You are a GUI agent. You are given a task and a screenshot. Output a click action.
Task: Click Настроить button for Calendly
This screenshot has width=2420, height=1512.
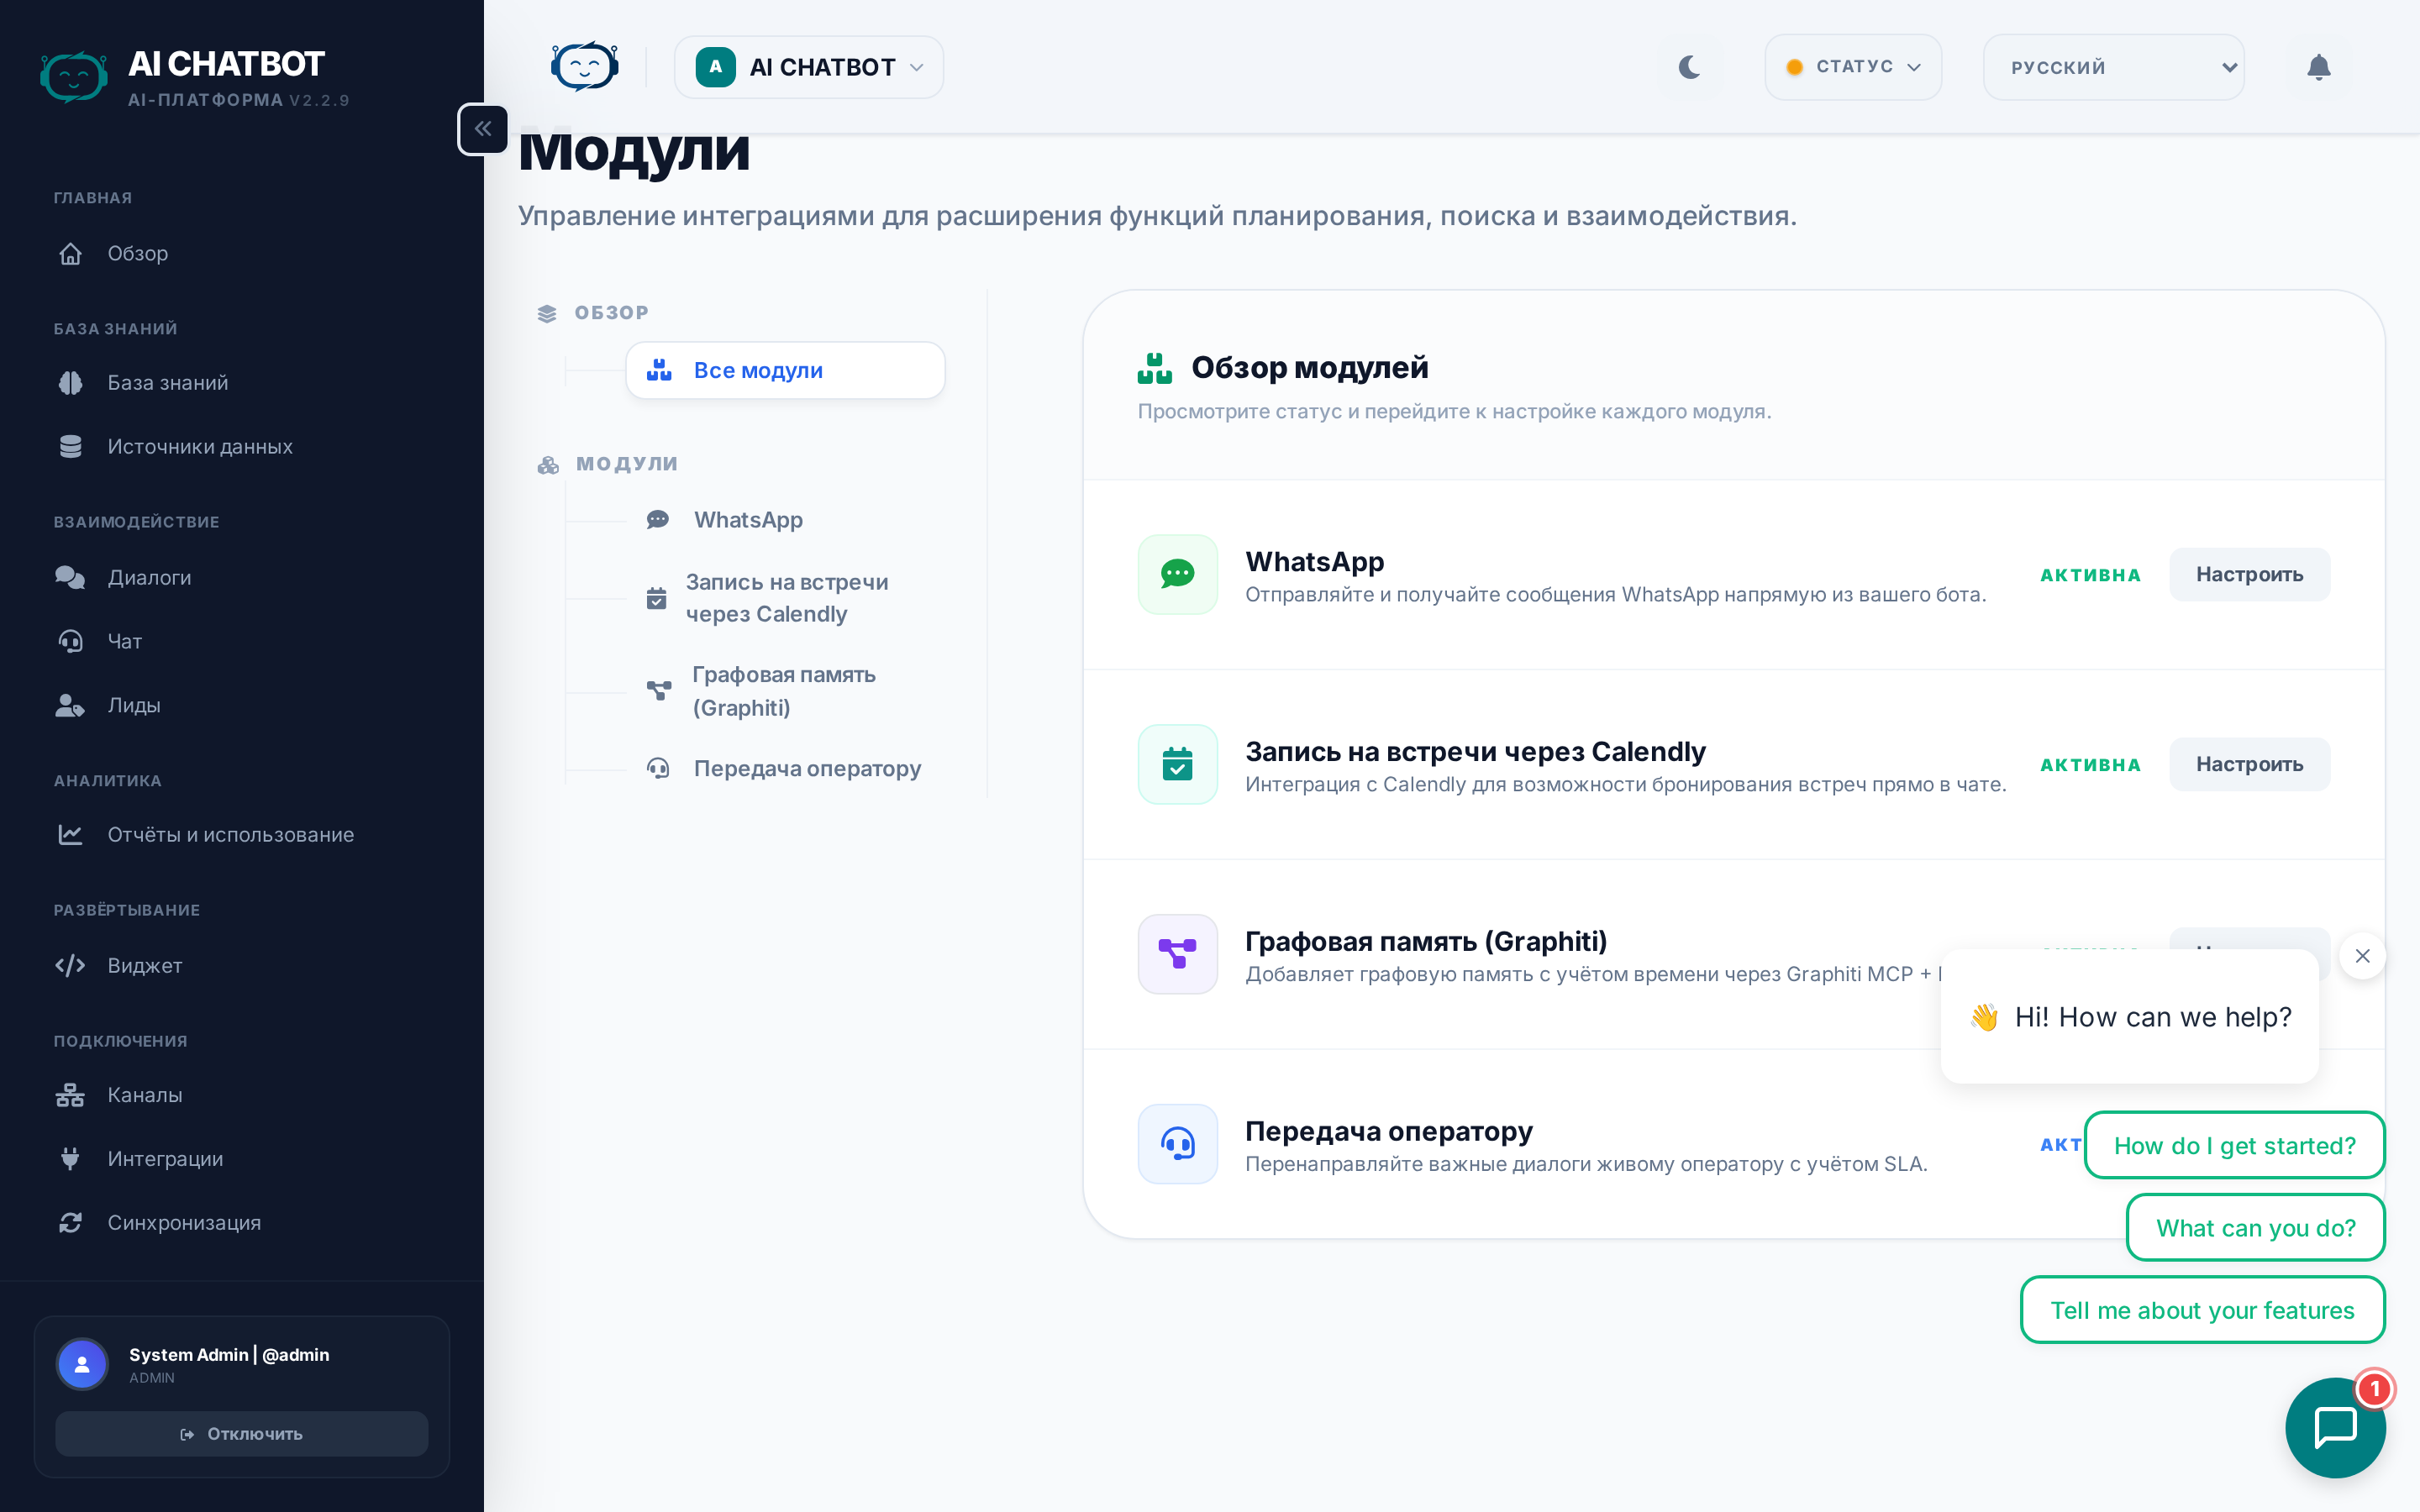[x=2249, y=764]
